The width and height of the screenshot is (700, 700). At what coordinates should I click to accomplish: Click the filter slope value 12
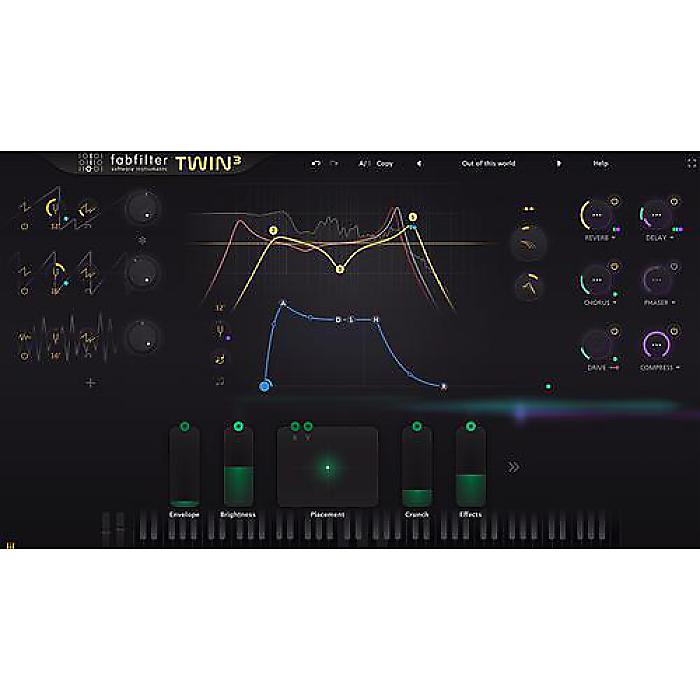point(219,308)
